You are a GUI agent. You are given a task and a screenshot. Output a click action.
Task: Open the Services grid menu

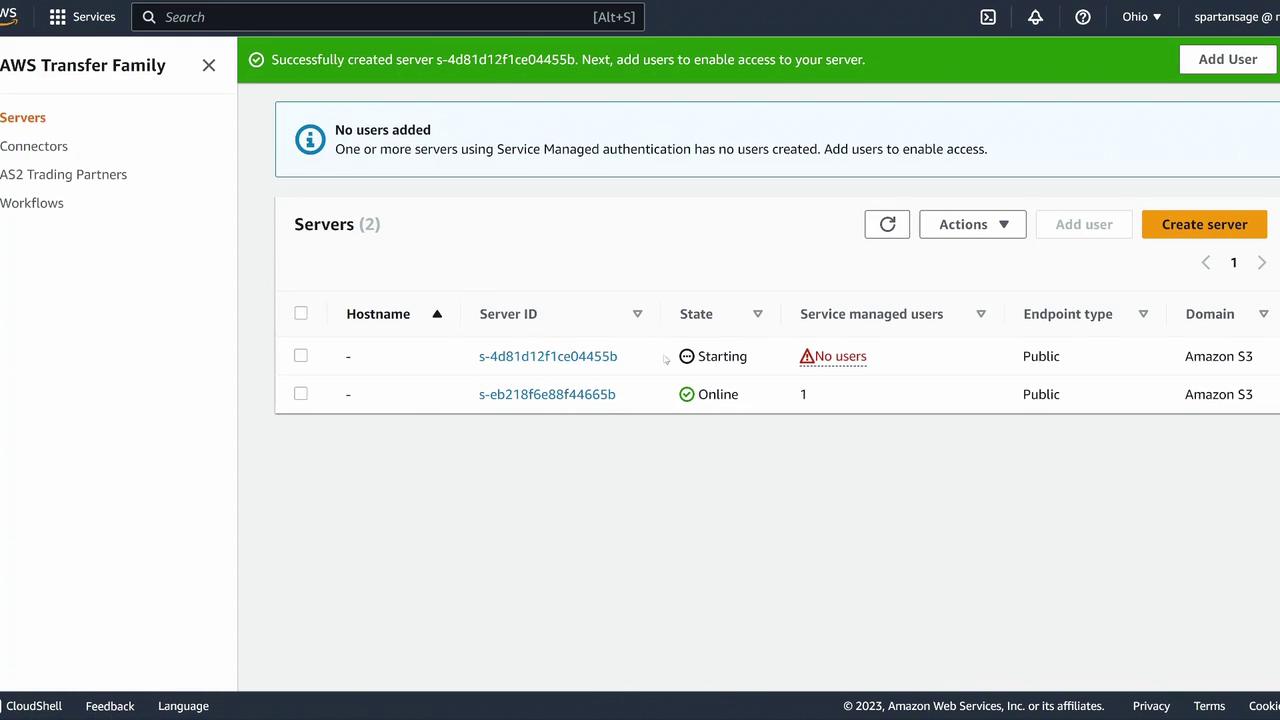[58, 17]
